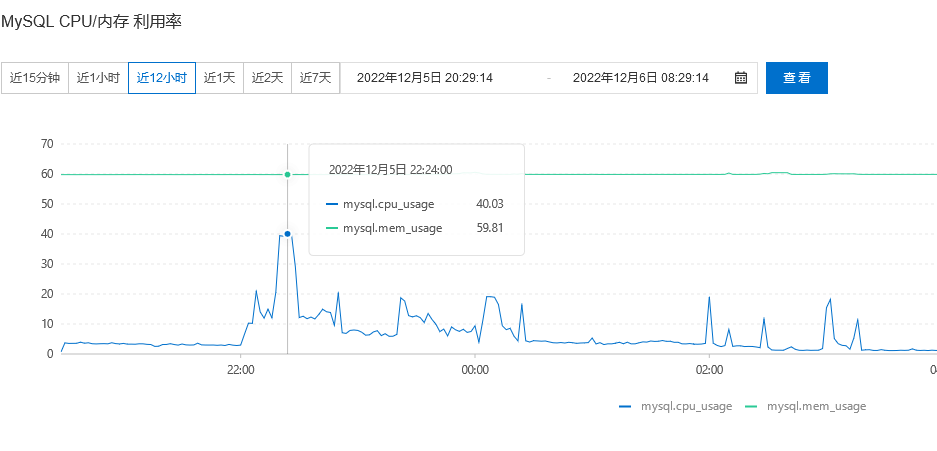The height and width of the screenshot is (451, 937).
Task: Open the calendar icon in date range
Action: tap(741, 78)
